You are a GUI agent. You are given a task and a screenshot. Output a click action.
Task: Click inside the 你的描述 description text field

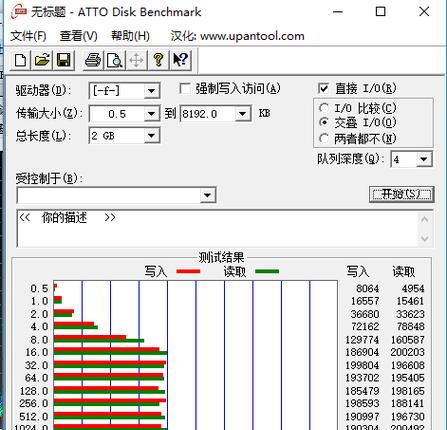click(x=217, y=229)
